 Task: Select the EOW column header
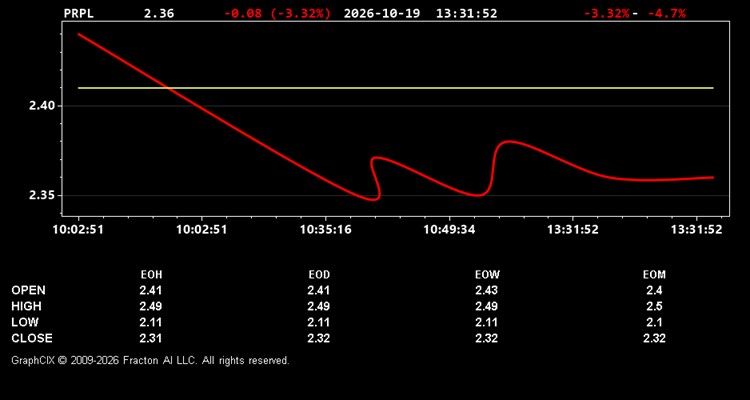click(x=487, y=275)
